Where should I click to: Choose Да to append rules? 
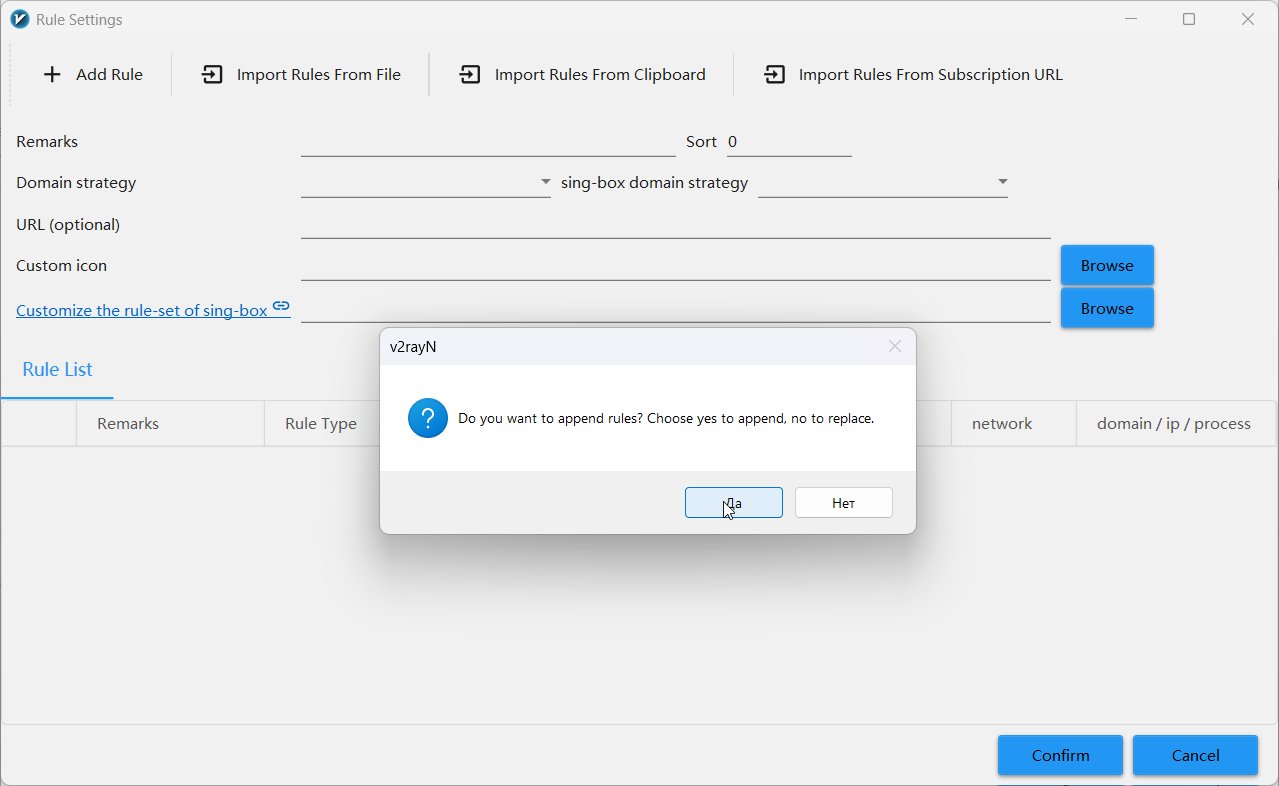click(734, 503)
